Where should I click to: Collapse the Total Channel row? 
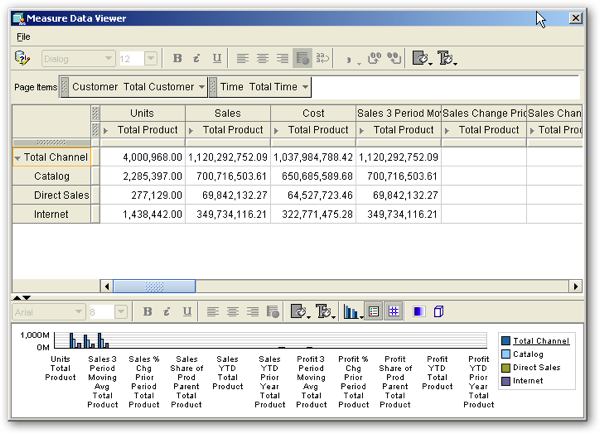pyautogui.click(x=18, y=158)
